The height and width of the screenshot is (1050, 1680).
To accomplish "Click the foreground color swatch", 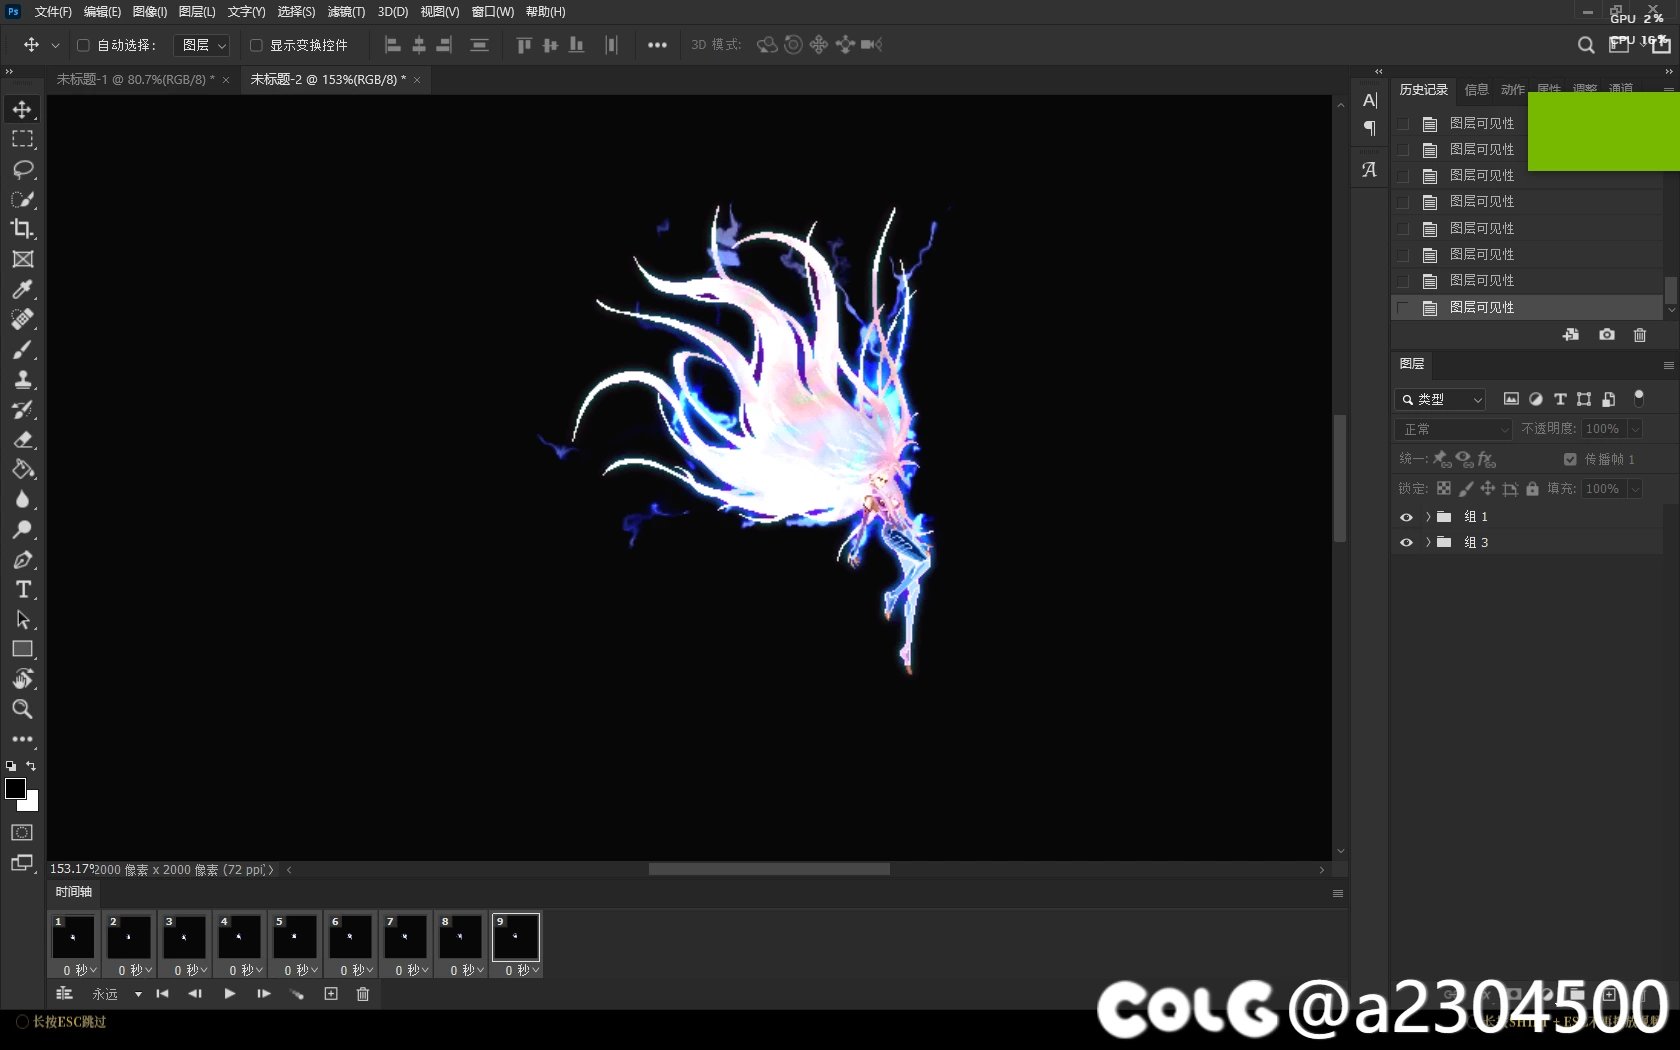I will 15,789.
